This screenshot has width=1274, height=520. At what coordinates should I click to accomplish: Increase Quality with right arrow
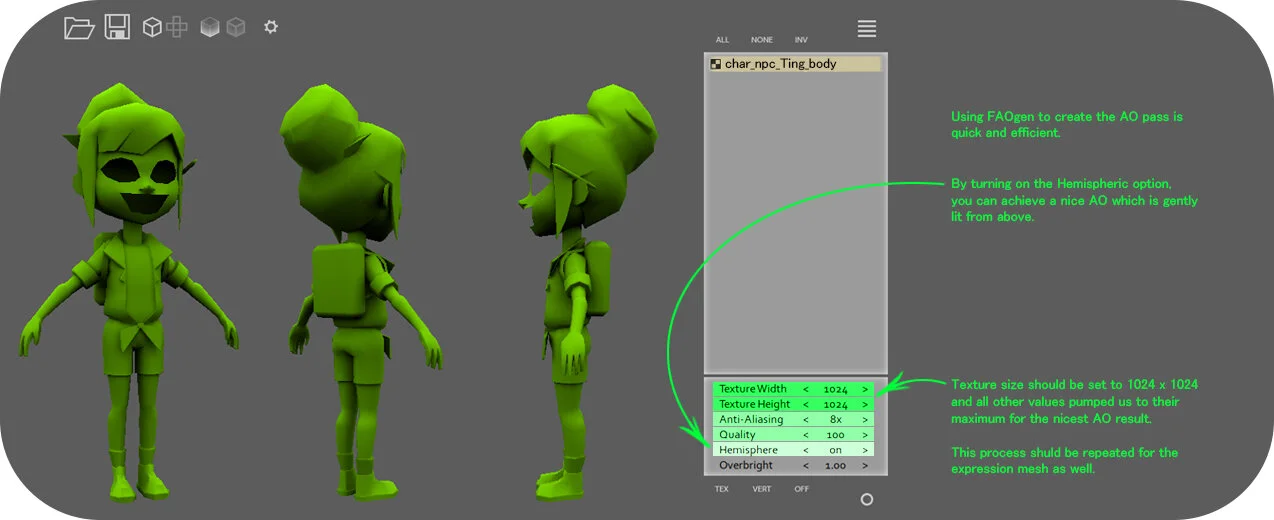click(865, 435)
